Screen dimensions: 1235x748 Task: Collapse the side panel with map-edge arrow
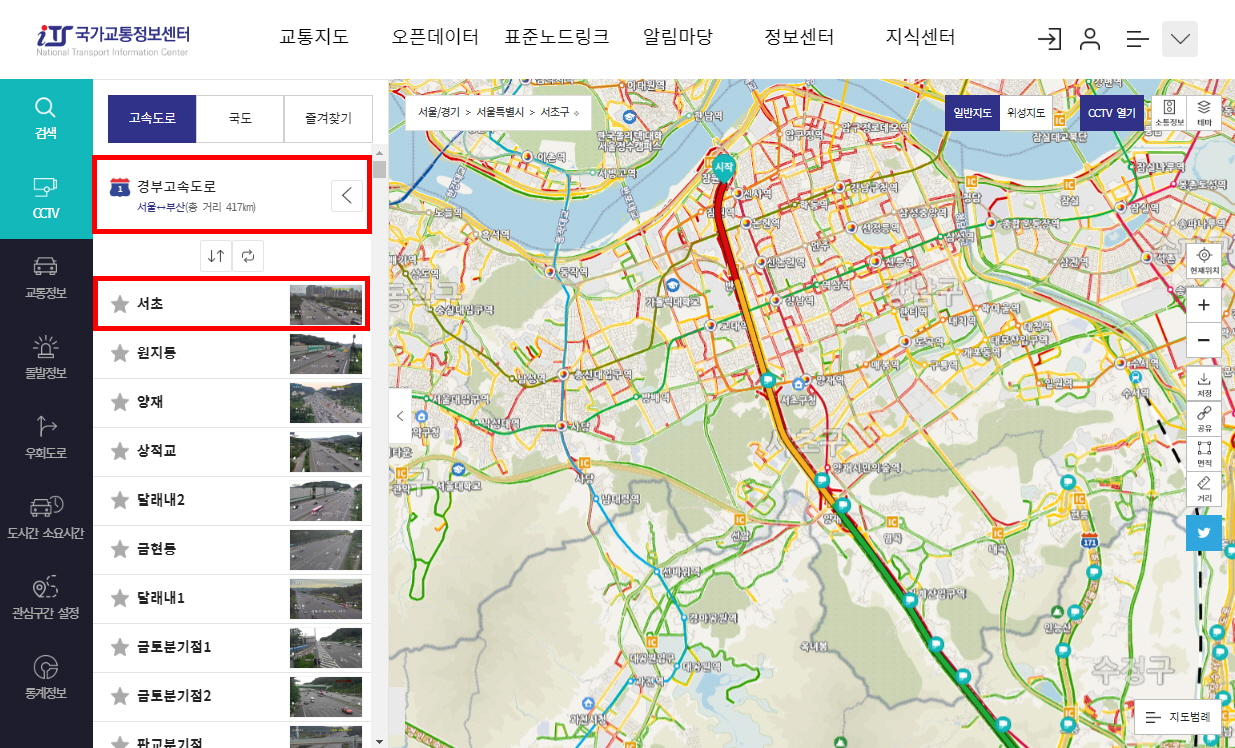[399, 415]
